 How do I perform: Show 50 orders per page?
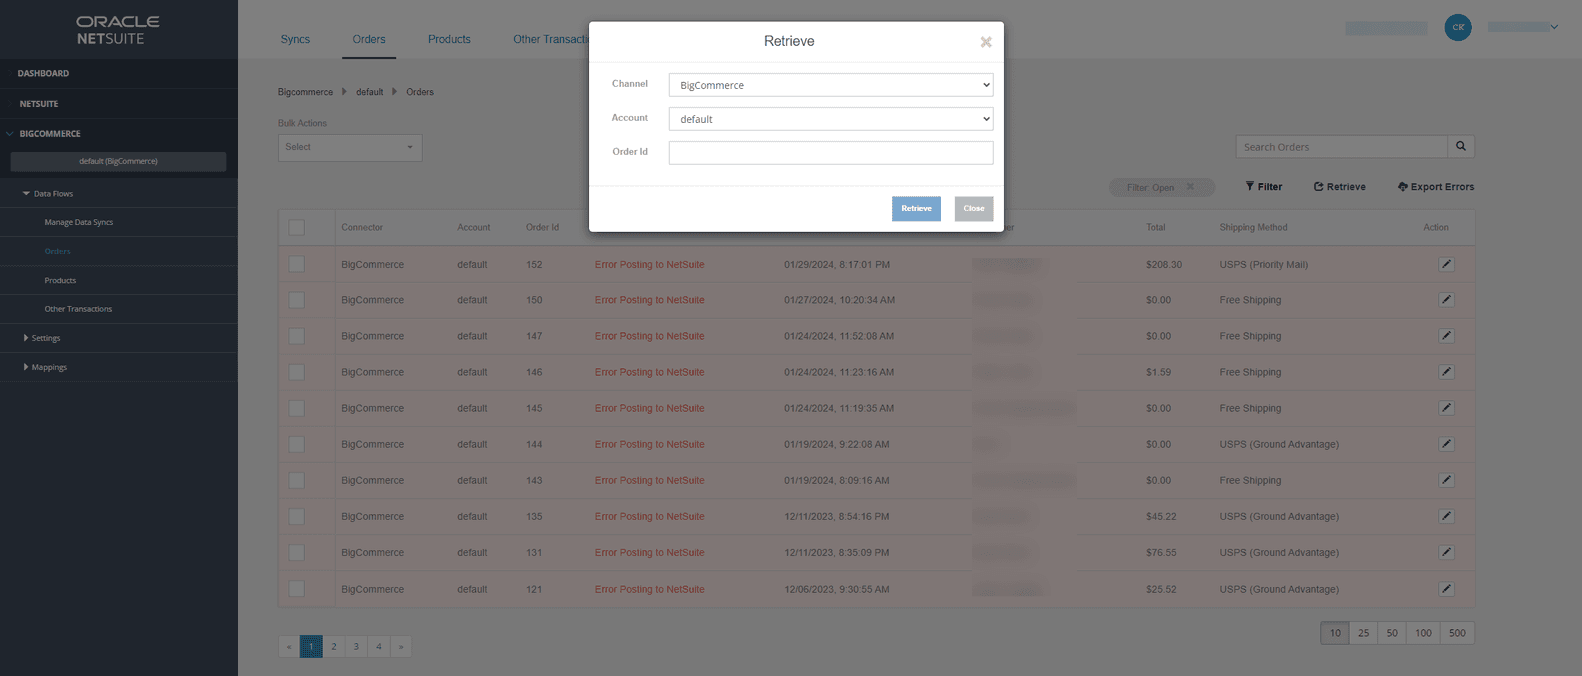tap(1391, 633)
